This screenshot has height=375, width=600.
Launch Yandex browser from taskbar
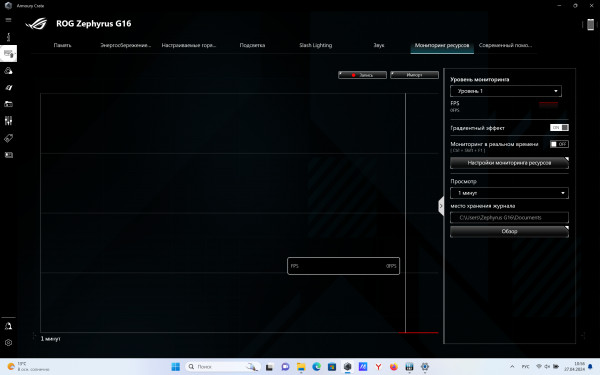(378, 367)
